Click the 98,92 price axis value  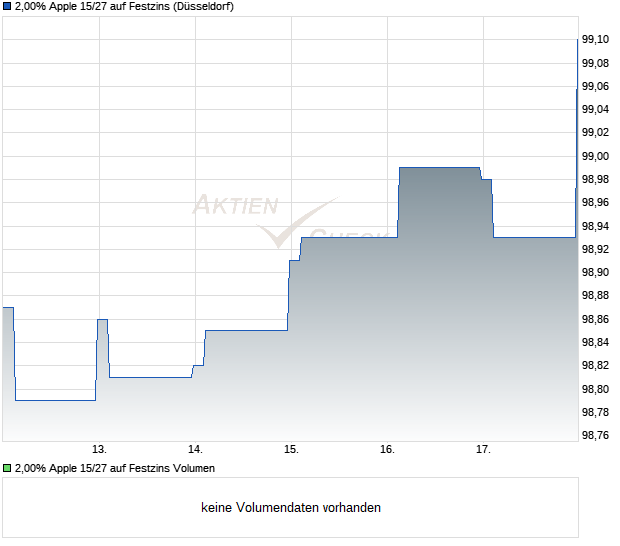tap(595, 249)
